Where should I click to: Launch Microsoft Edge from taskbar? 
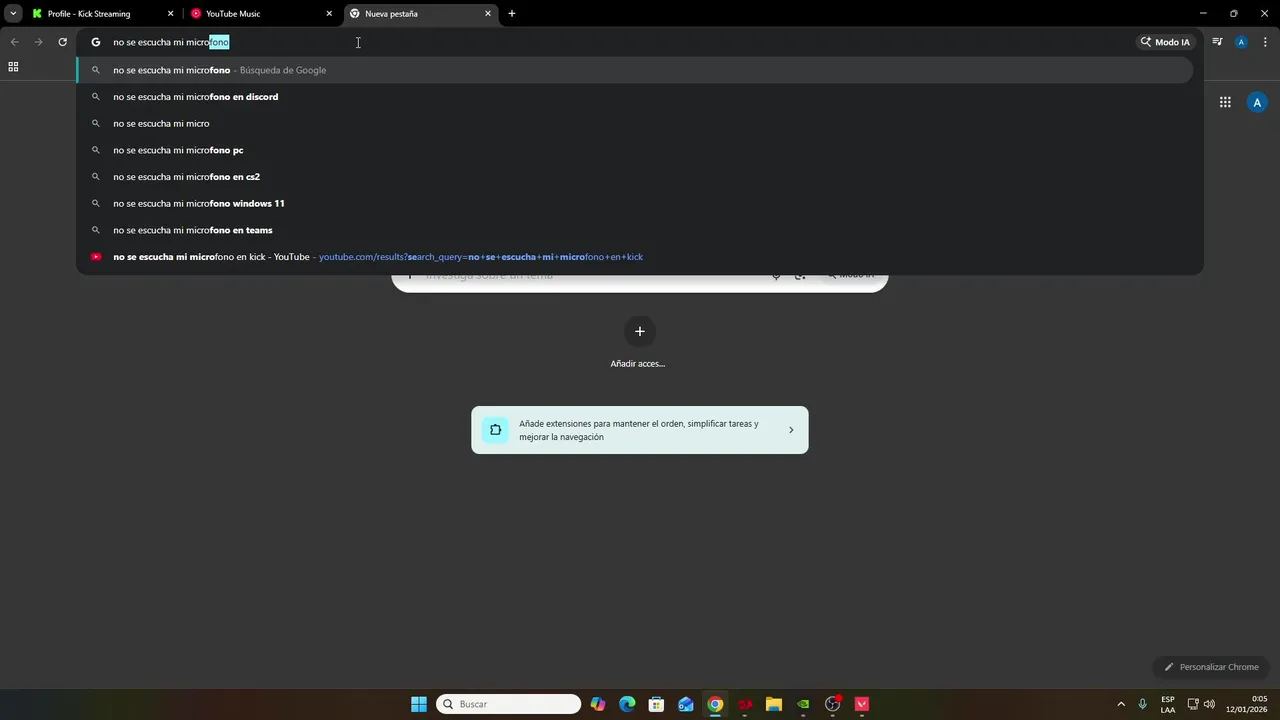click(x=627, y=704)
